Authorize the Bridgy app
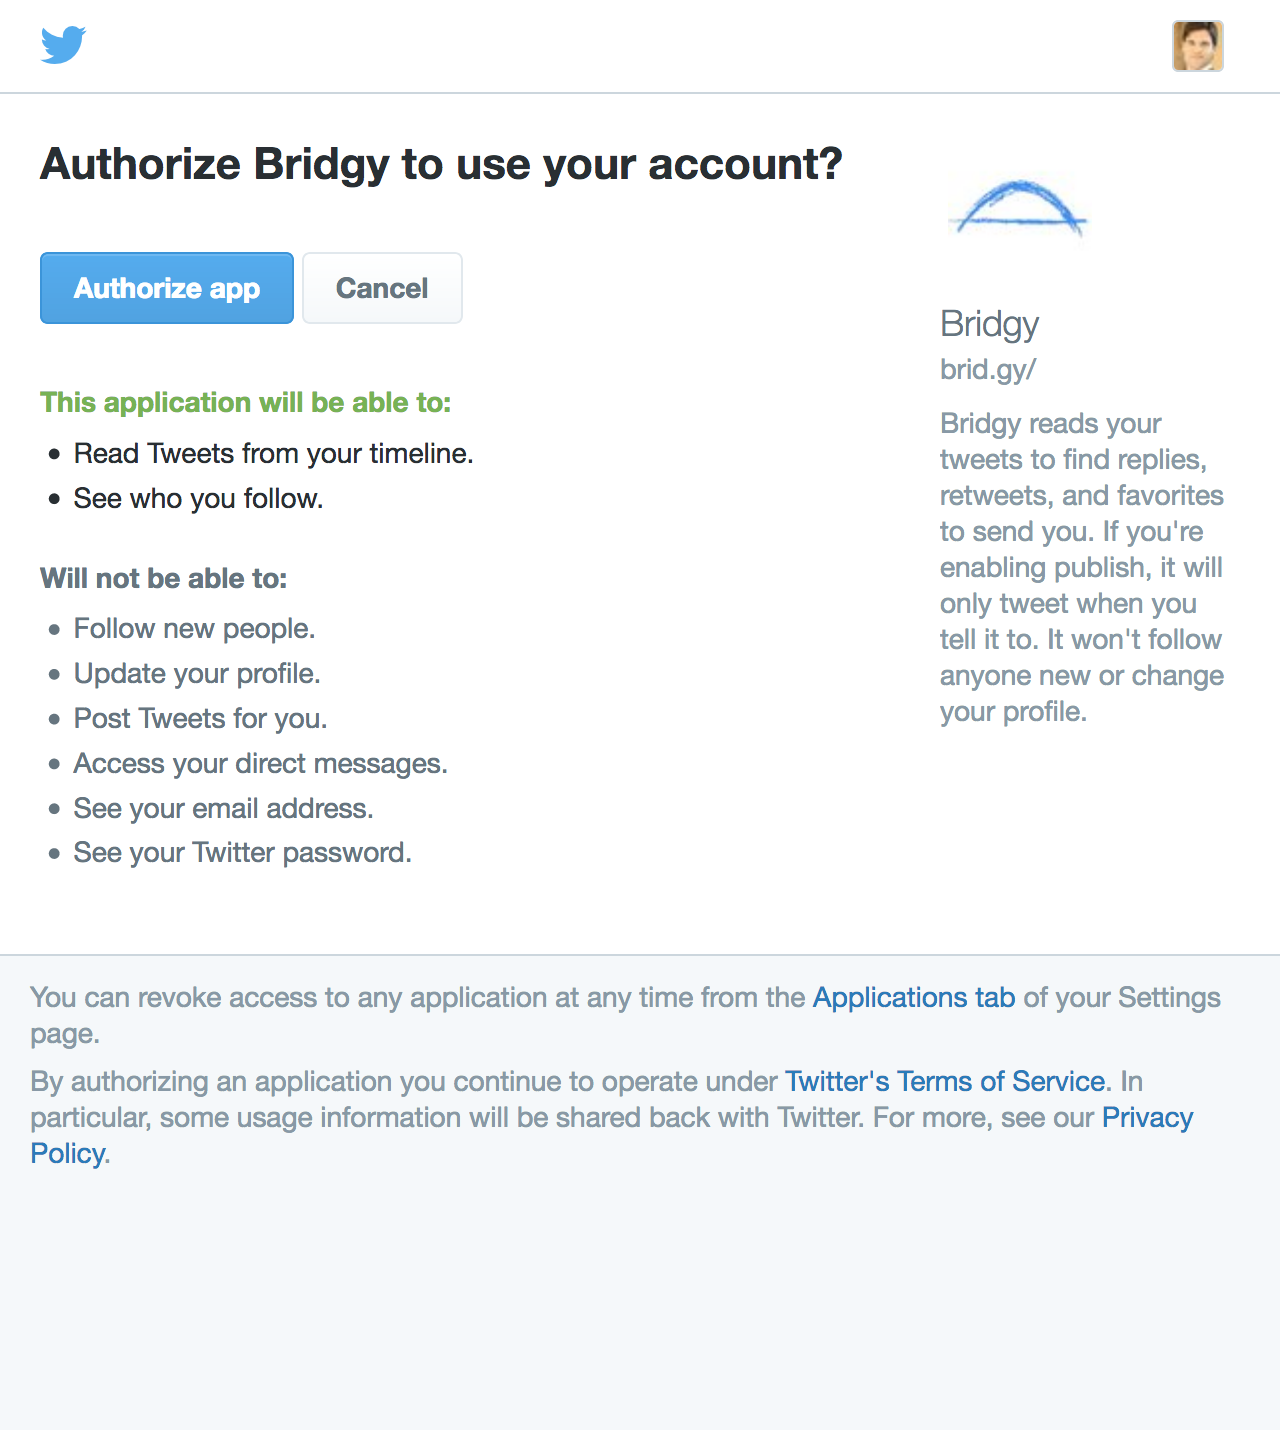Screen dimensions: 1280x1430 [167, 288]
